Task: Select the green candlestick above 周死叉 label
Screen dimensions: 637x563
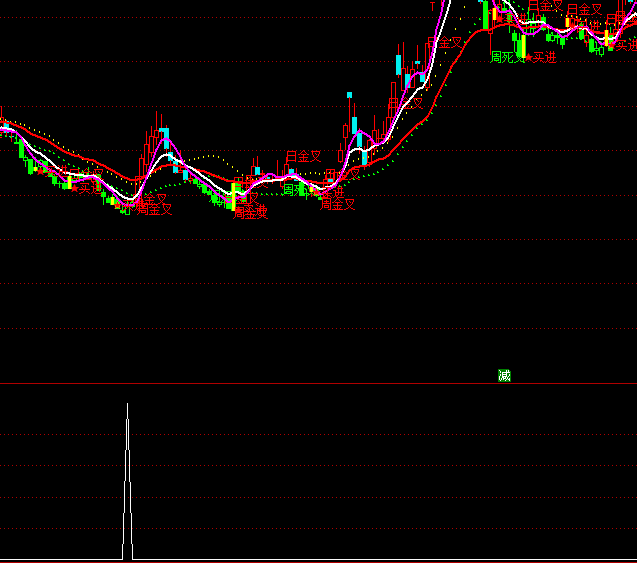Action: click(x=520, y=45)
